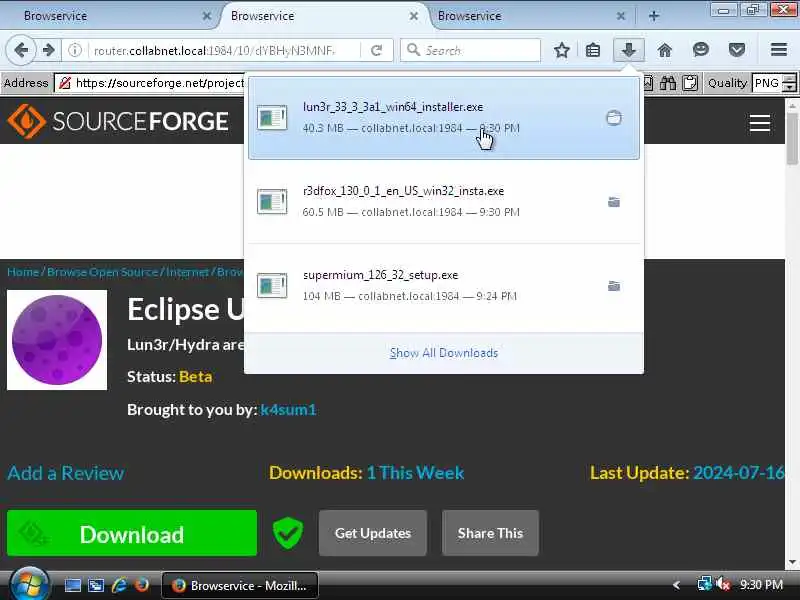
Task: Bookmark this page with the star
Action: 562,50
